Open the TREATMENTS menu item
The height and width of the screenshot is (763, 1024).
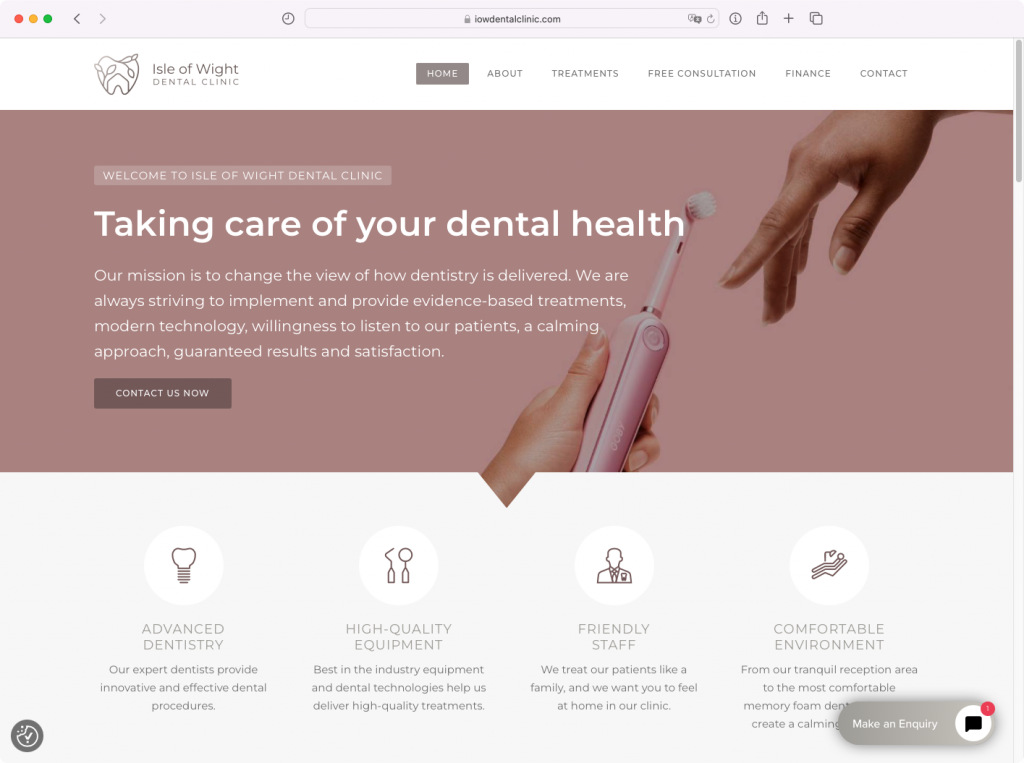(584, 74)
